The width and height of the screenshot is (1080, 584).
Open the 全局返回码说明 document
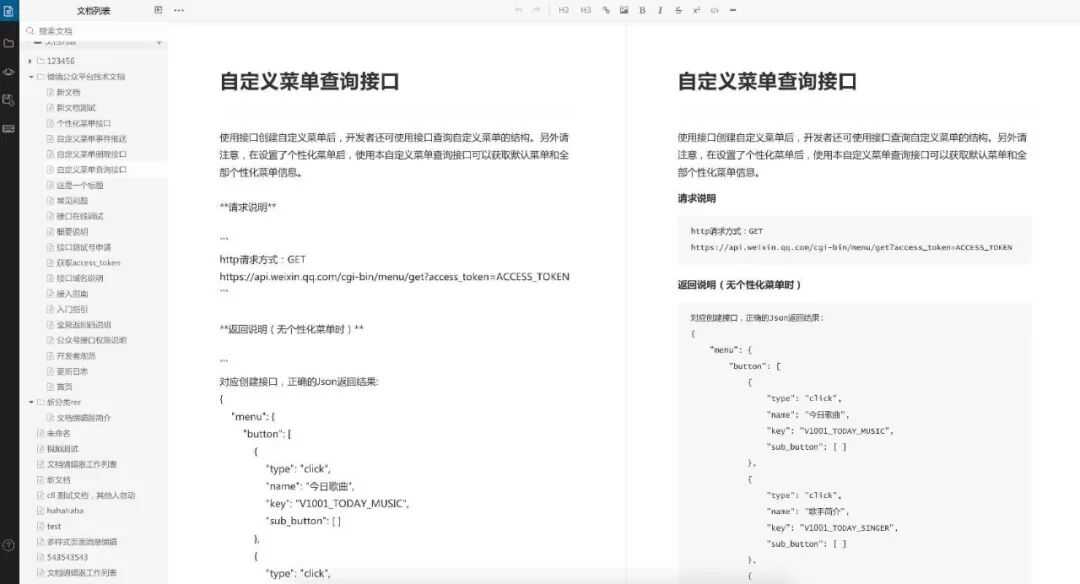[83, 325]
